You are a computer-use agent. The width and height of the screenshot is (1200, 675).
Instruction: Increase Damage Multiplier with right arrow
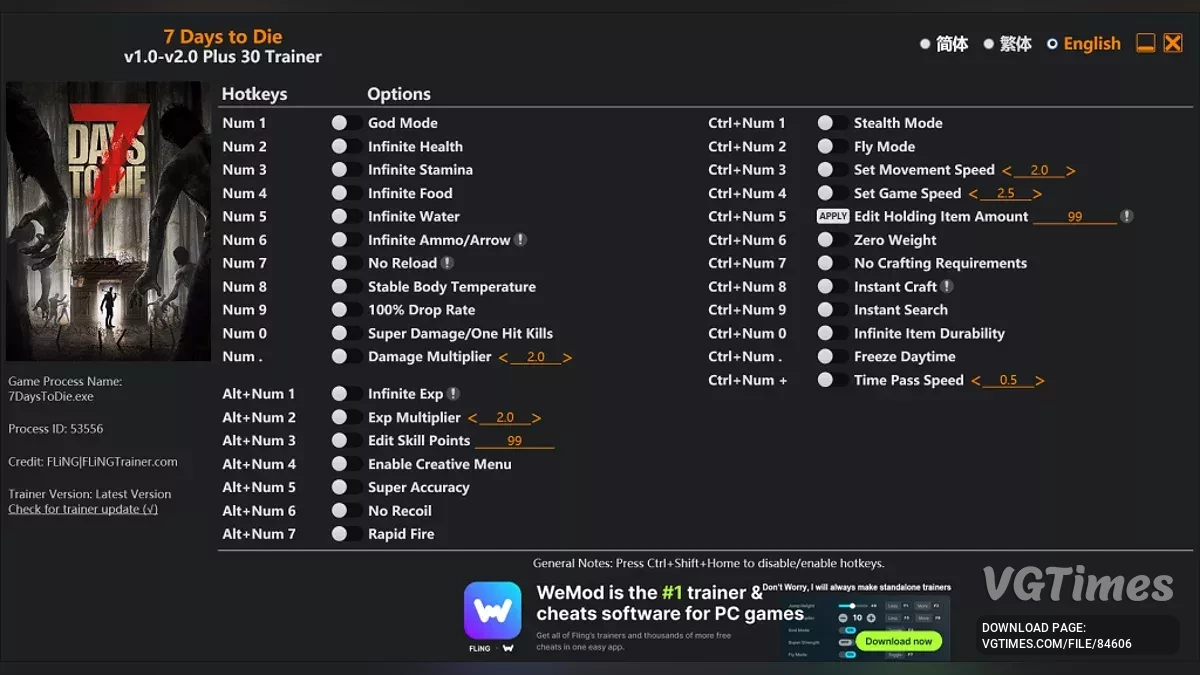click(568, 358)
